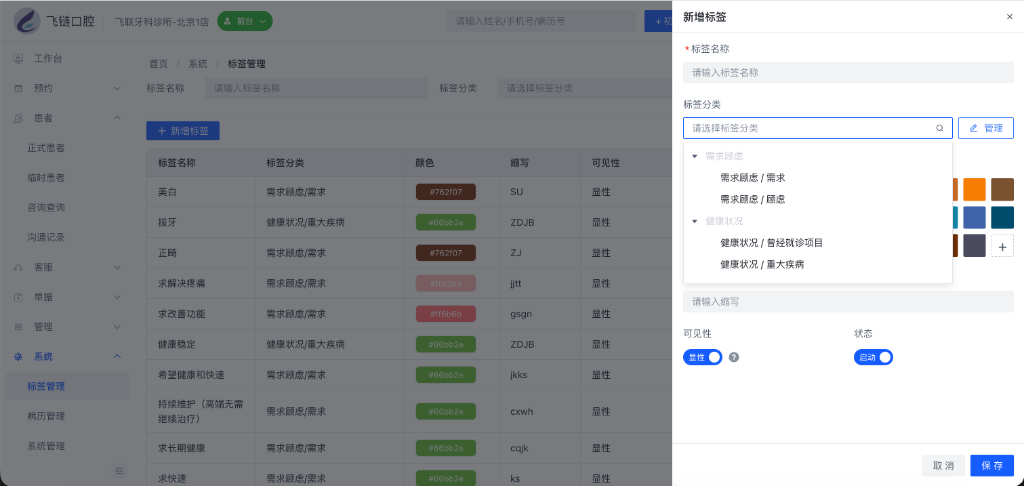Close the 新增标签 drawer with the X icon
1024x486 pixels.
(1010, 17)
